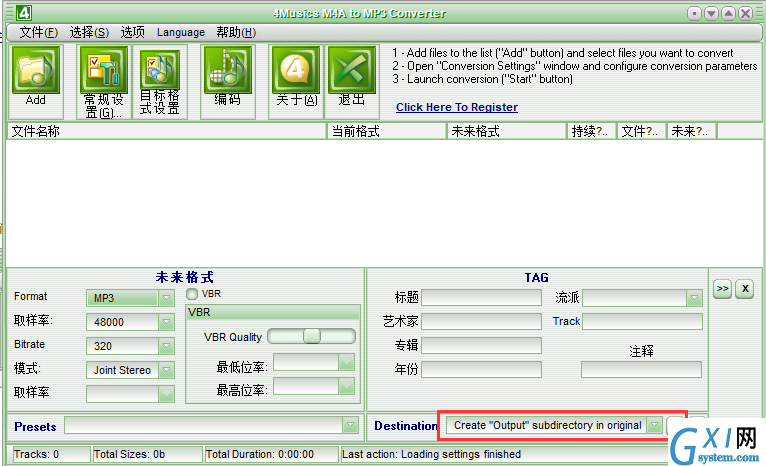
Task: Expand the Destination dropdown
Action: (x=654, y=425)
